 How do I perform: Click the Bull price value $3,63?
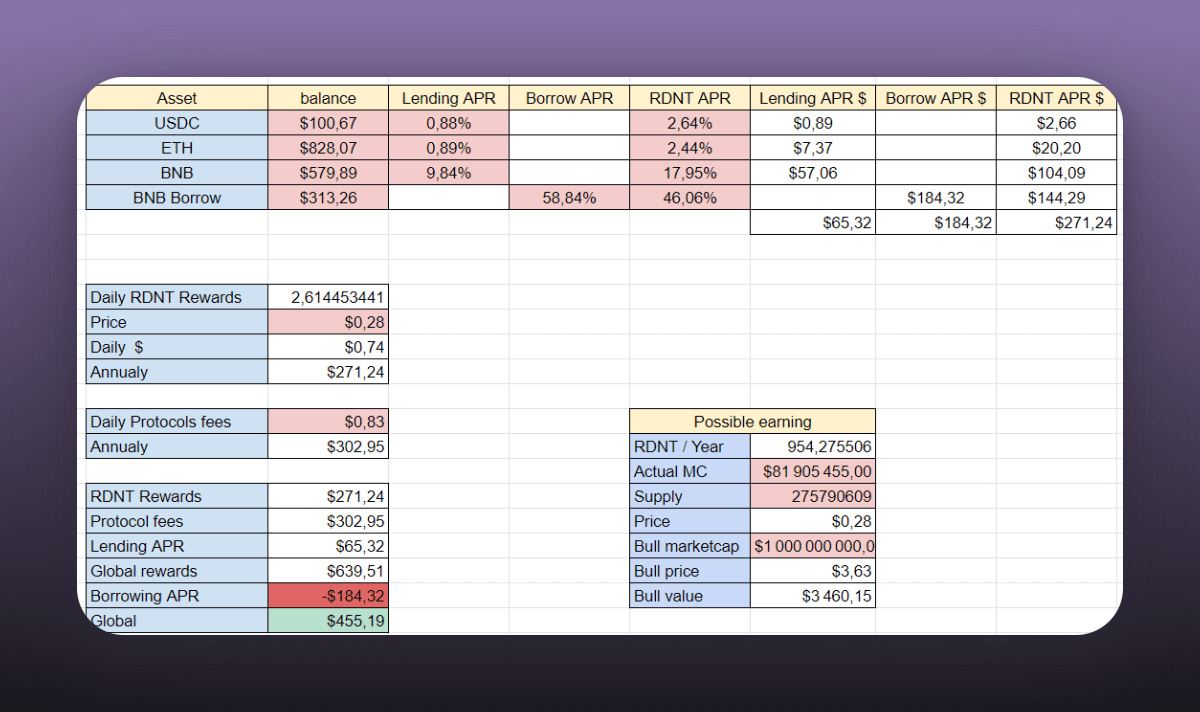click(x=812, y=571)
